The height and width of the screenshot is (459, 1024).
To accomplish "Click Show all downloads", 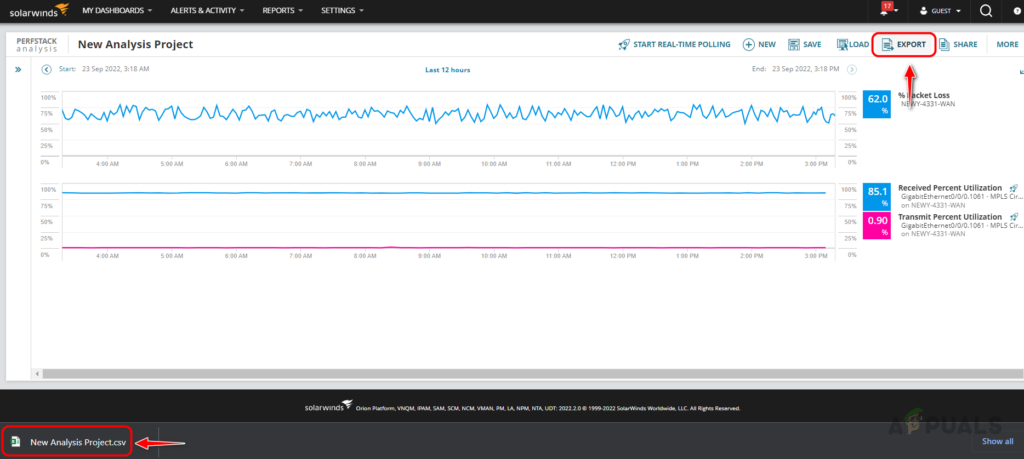I will pyautogui.click(x=998, y=442).
